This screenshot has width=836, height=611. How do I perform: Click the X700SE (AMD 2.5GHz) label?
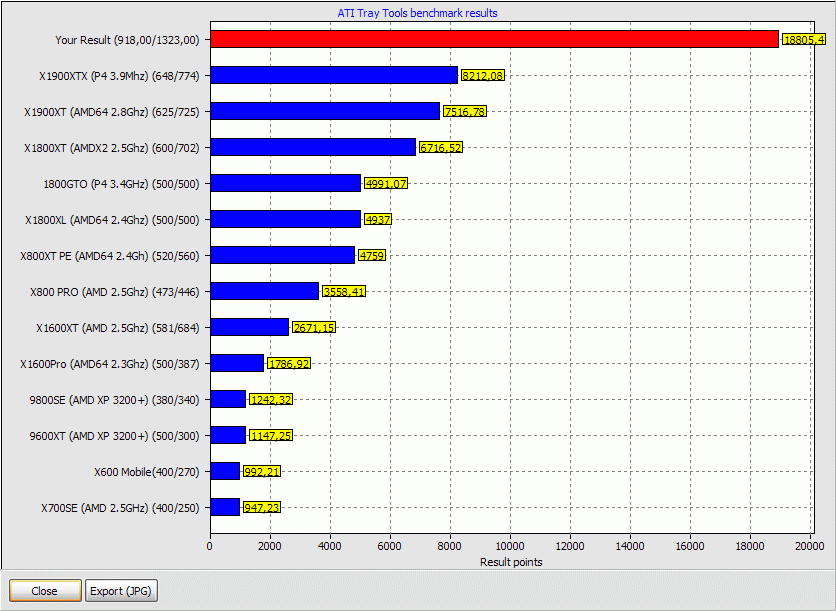pos(120,508)
